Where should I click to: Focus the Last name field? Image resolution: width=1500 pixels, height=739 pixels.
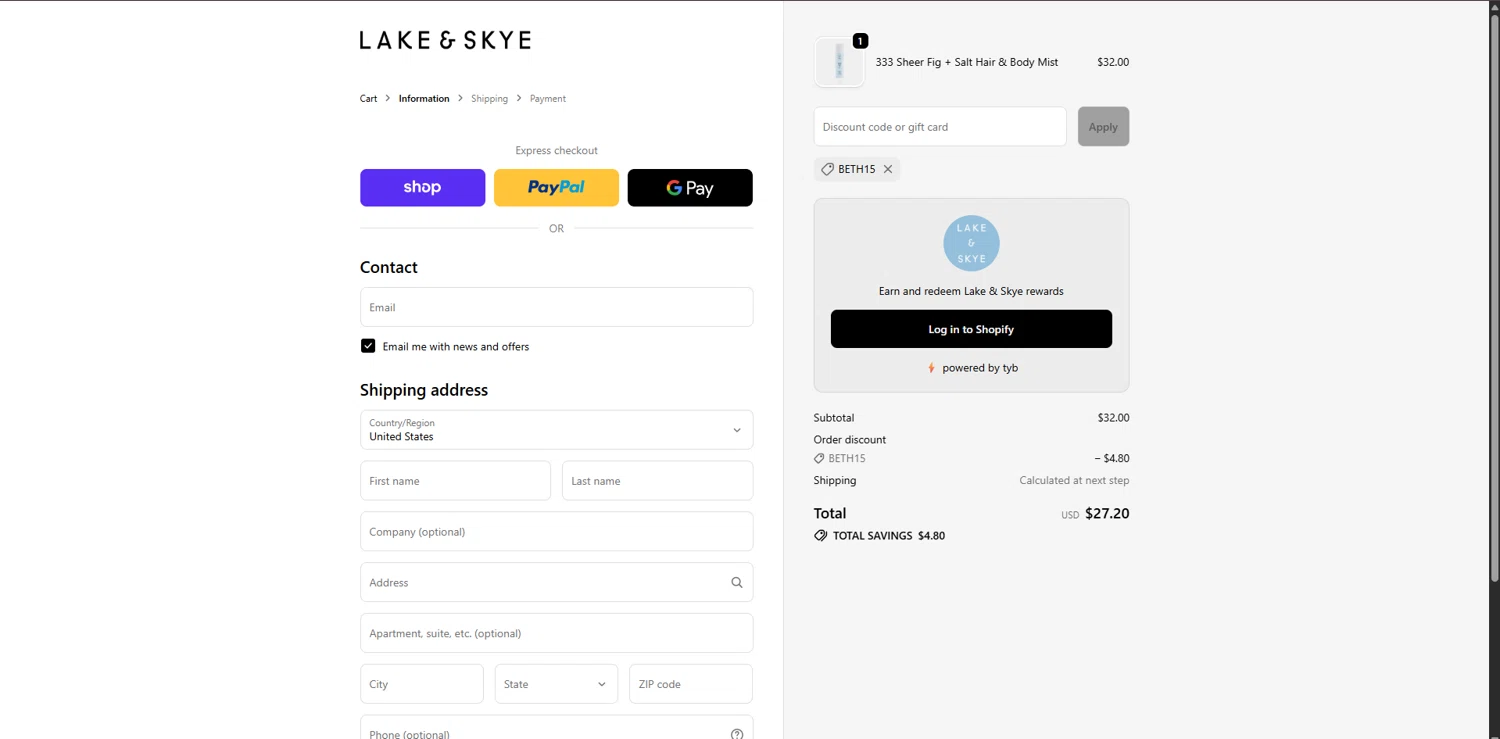click(x=657, y=481)
